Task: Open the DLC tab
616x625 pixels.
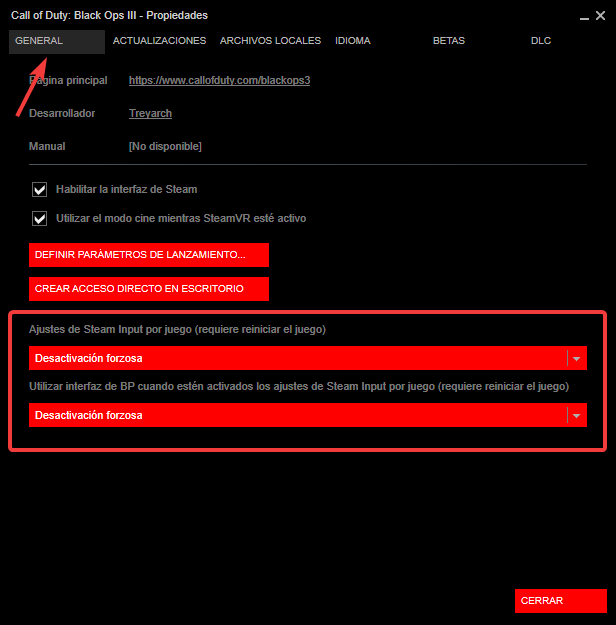Action: [541, 41]
